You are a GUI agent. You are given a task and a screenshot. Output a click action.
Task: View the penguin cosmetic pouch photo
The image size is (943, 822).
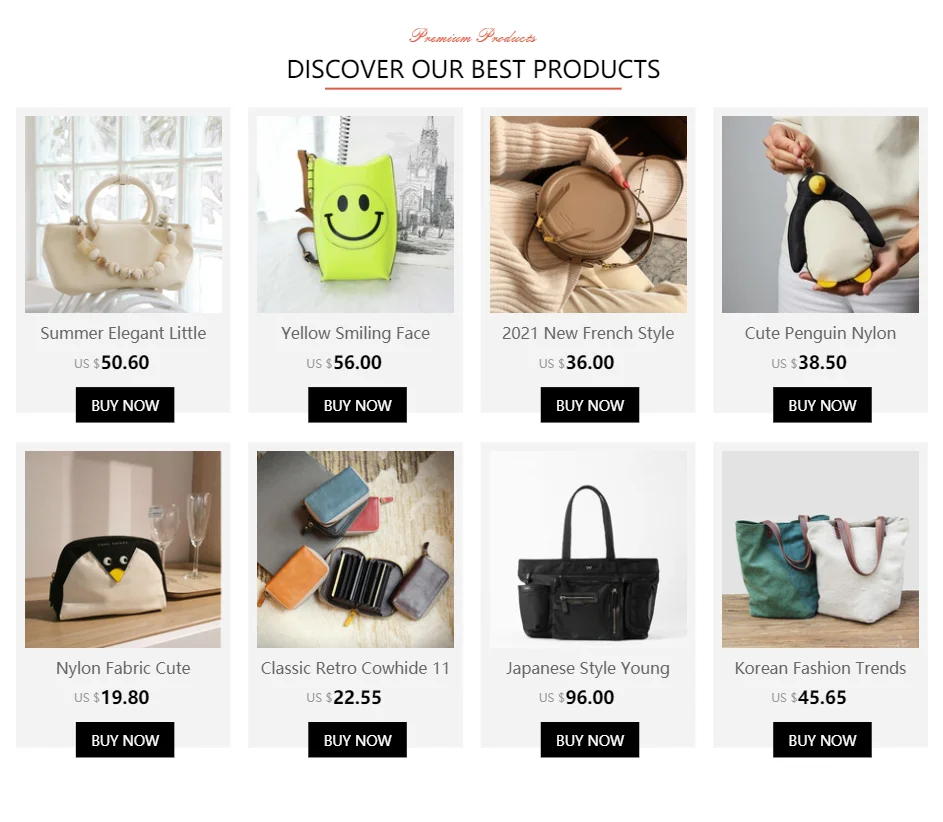(x=123, y=549)
